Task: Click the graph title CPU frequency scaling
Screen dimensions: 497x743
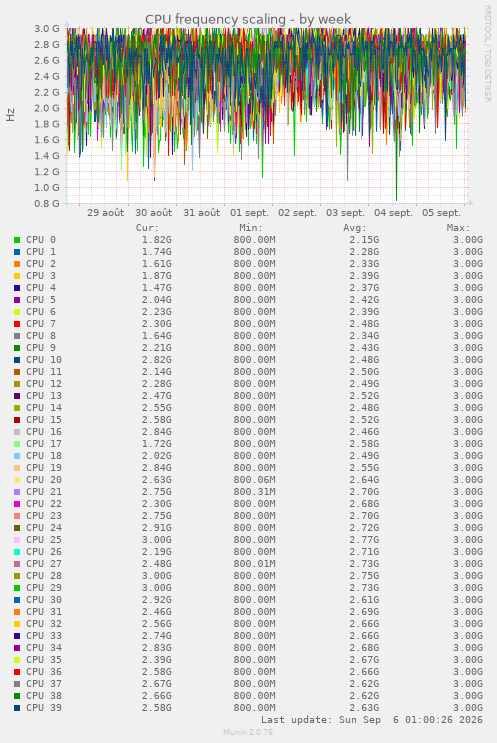Action: (x=248, y=19)
